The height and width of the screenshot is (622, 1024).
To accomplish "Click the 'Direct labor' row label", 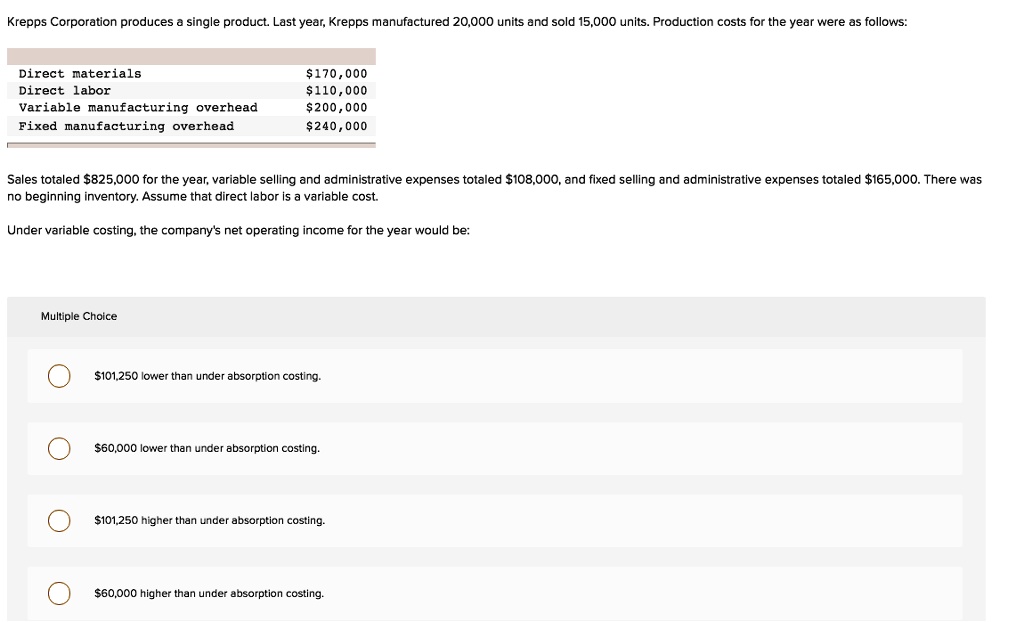I will (65, 91).
